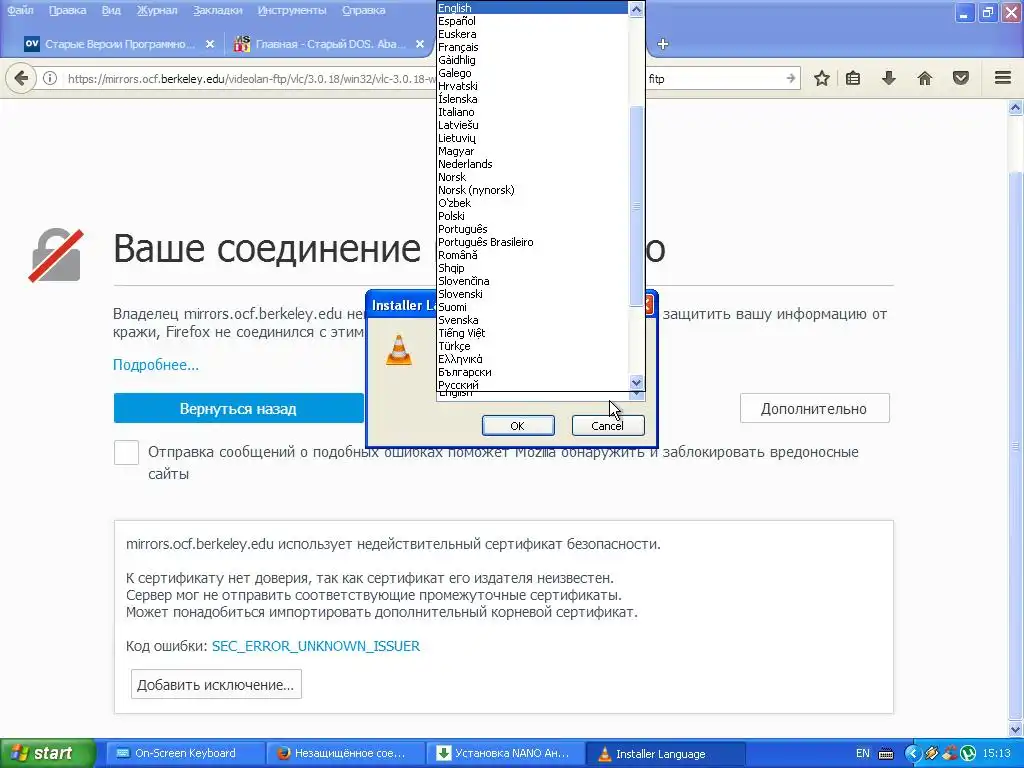This screenshot has height=768, width=1024.
Task: Open the Журнал menu
Action: pyautogui.click(x=157, y=10)
